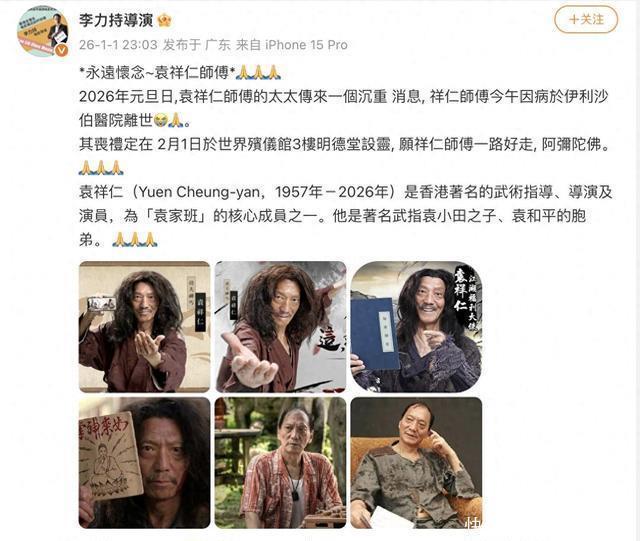
Task: Open third photo with blue book
Action: (x=416, y=327)
